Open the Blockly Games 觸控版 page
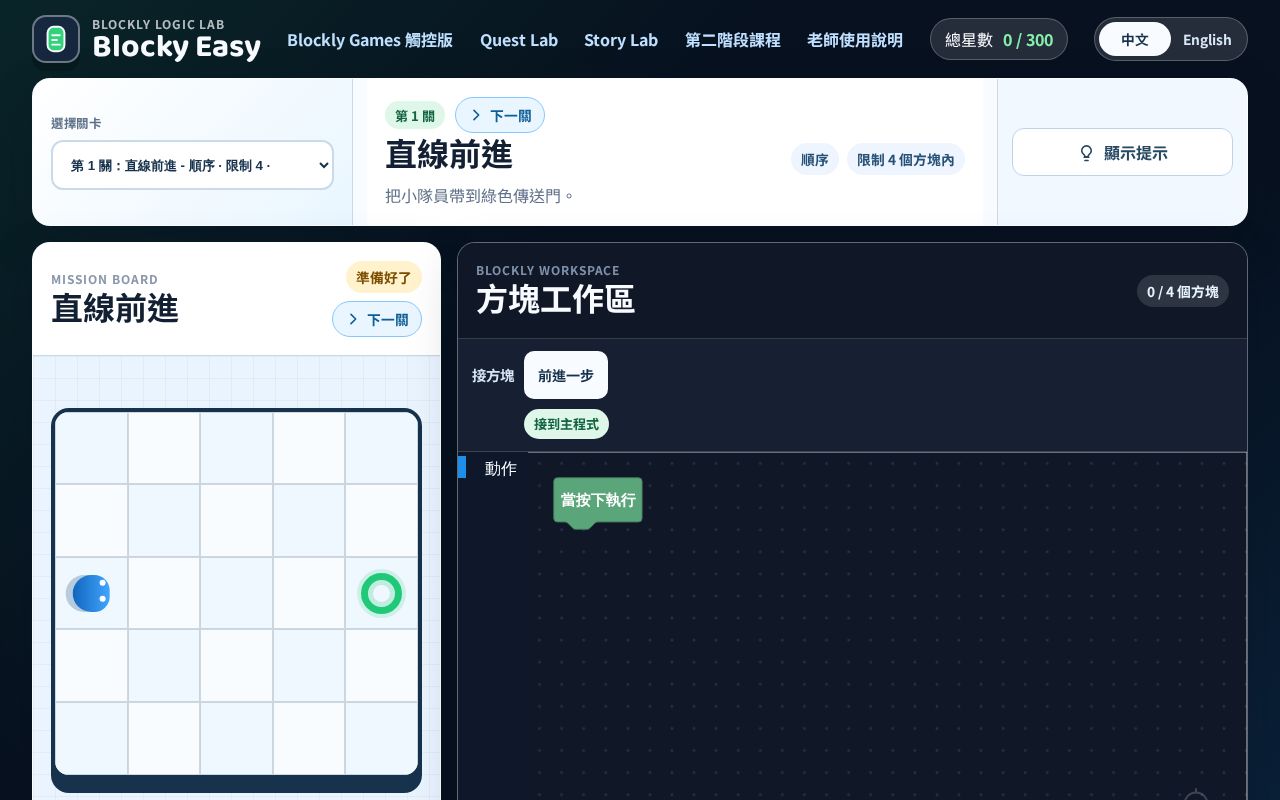The height and width of the screenshot is (800, 1280). coord(370,40)
